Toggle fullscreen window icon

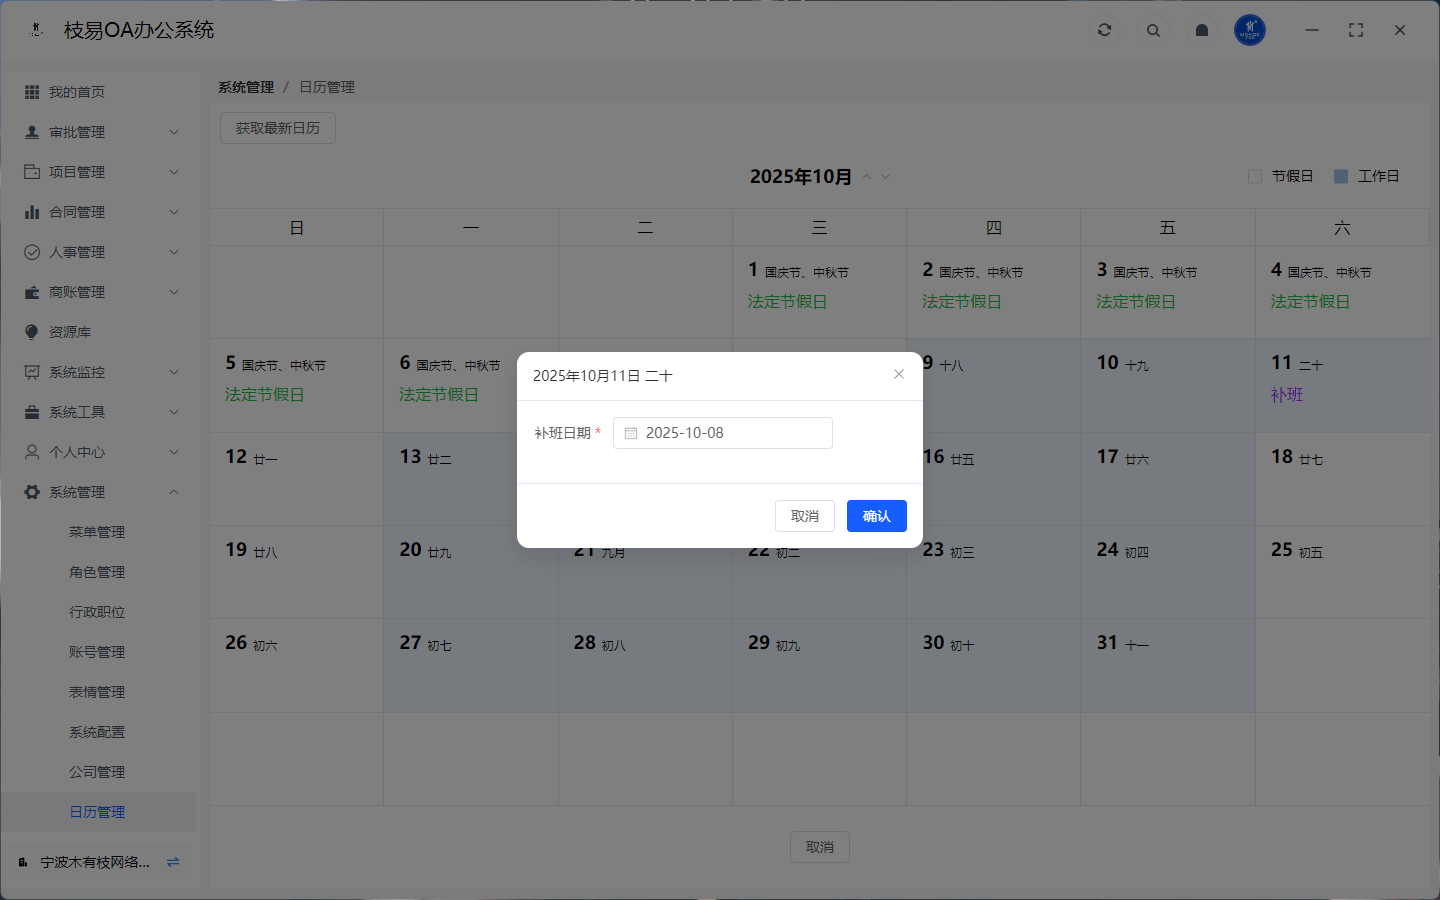pyautogui.click(x=1356, y=30)
